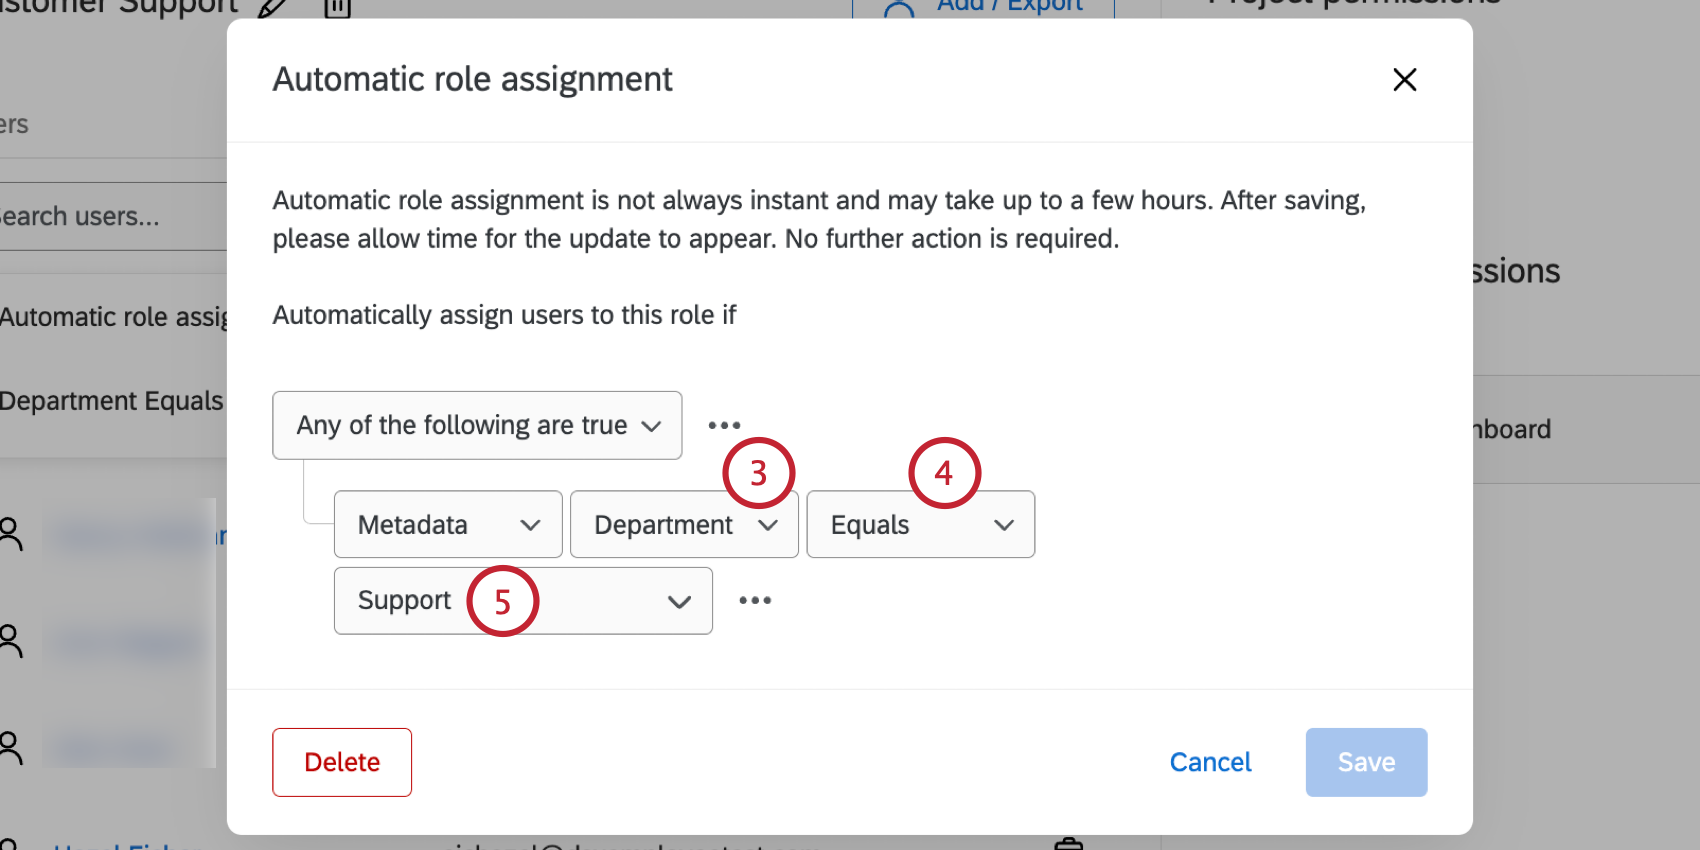The height and width of the screenshot is (850, 1700).
Task: Click the third user avatar icon
Action: 11,747
